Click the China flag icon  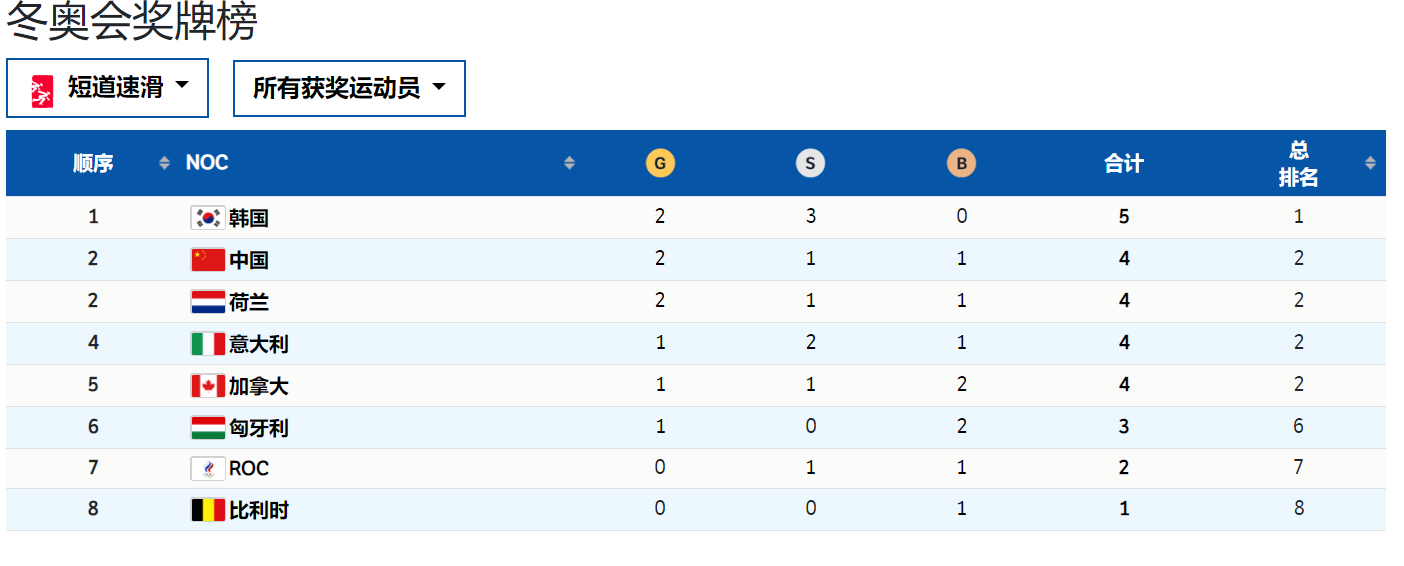[208, 260]
